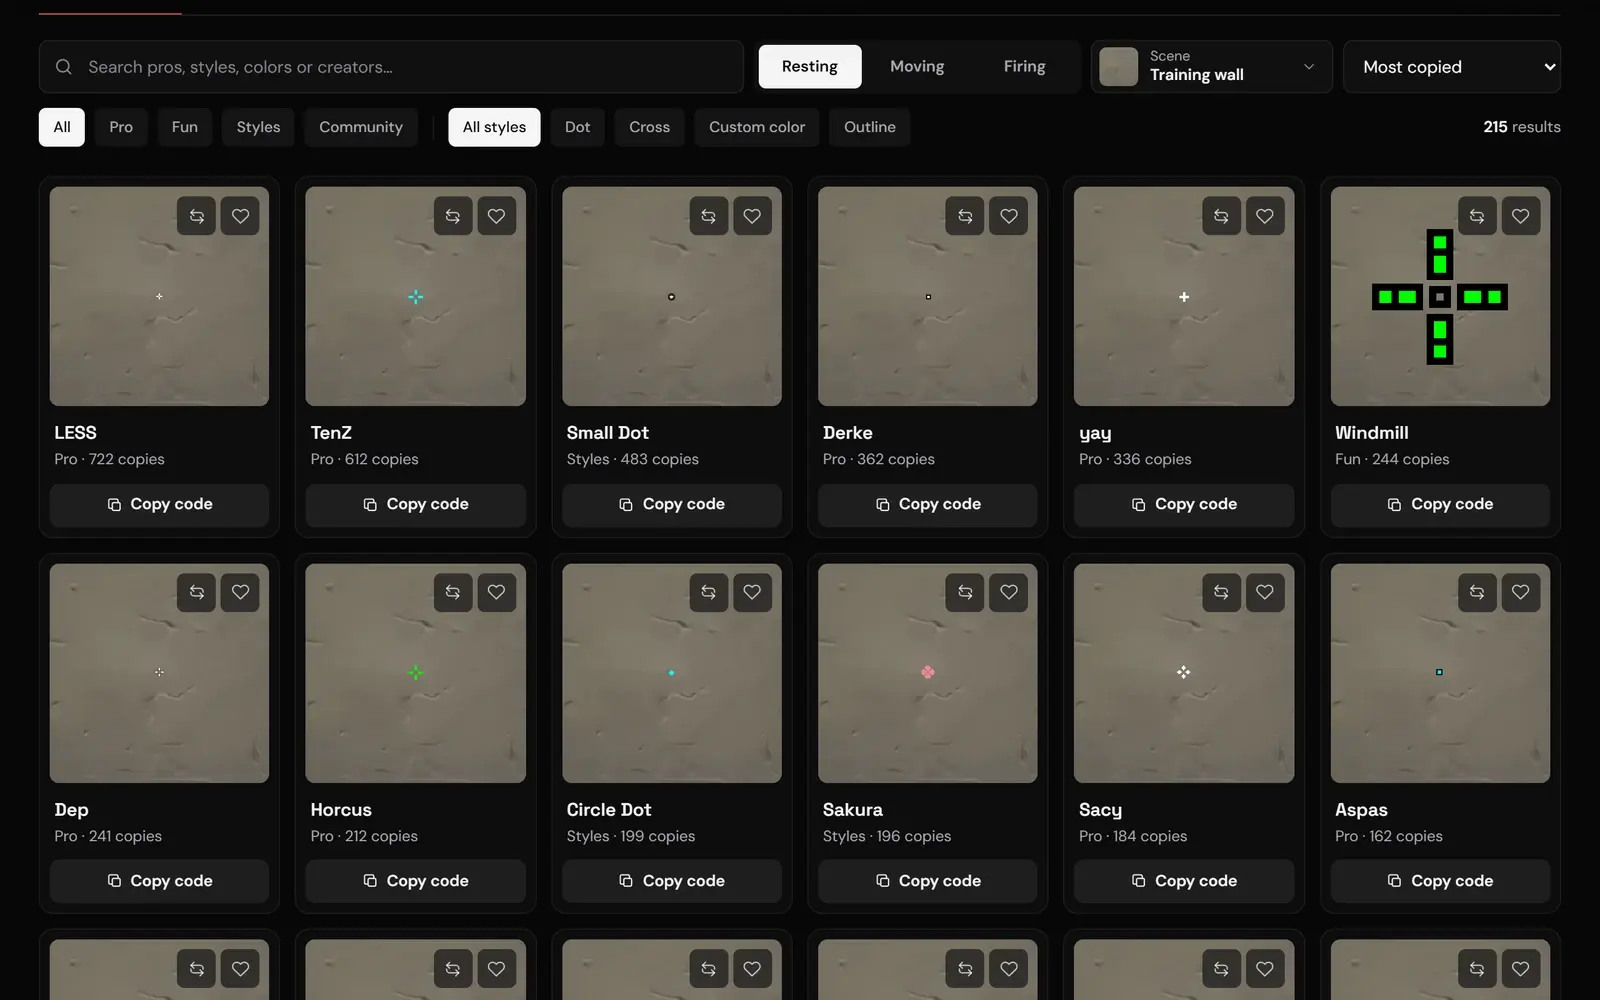The height and width of the screenshot is (1000, 1600).
Task: Select the All styles filter chip
Action: [494, 127]
